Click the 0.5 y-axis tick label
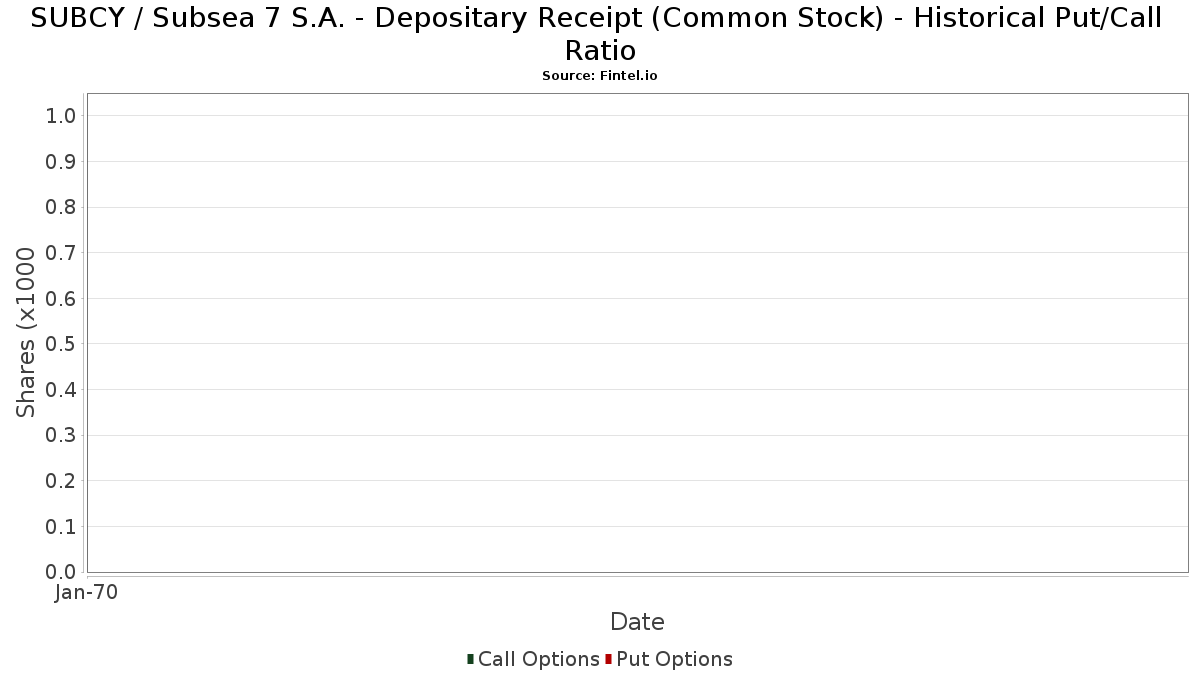Viewport: 1200px width, 675px height. click(x=61, y=344)
